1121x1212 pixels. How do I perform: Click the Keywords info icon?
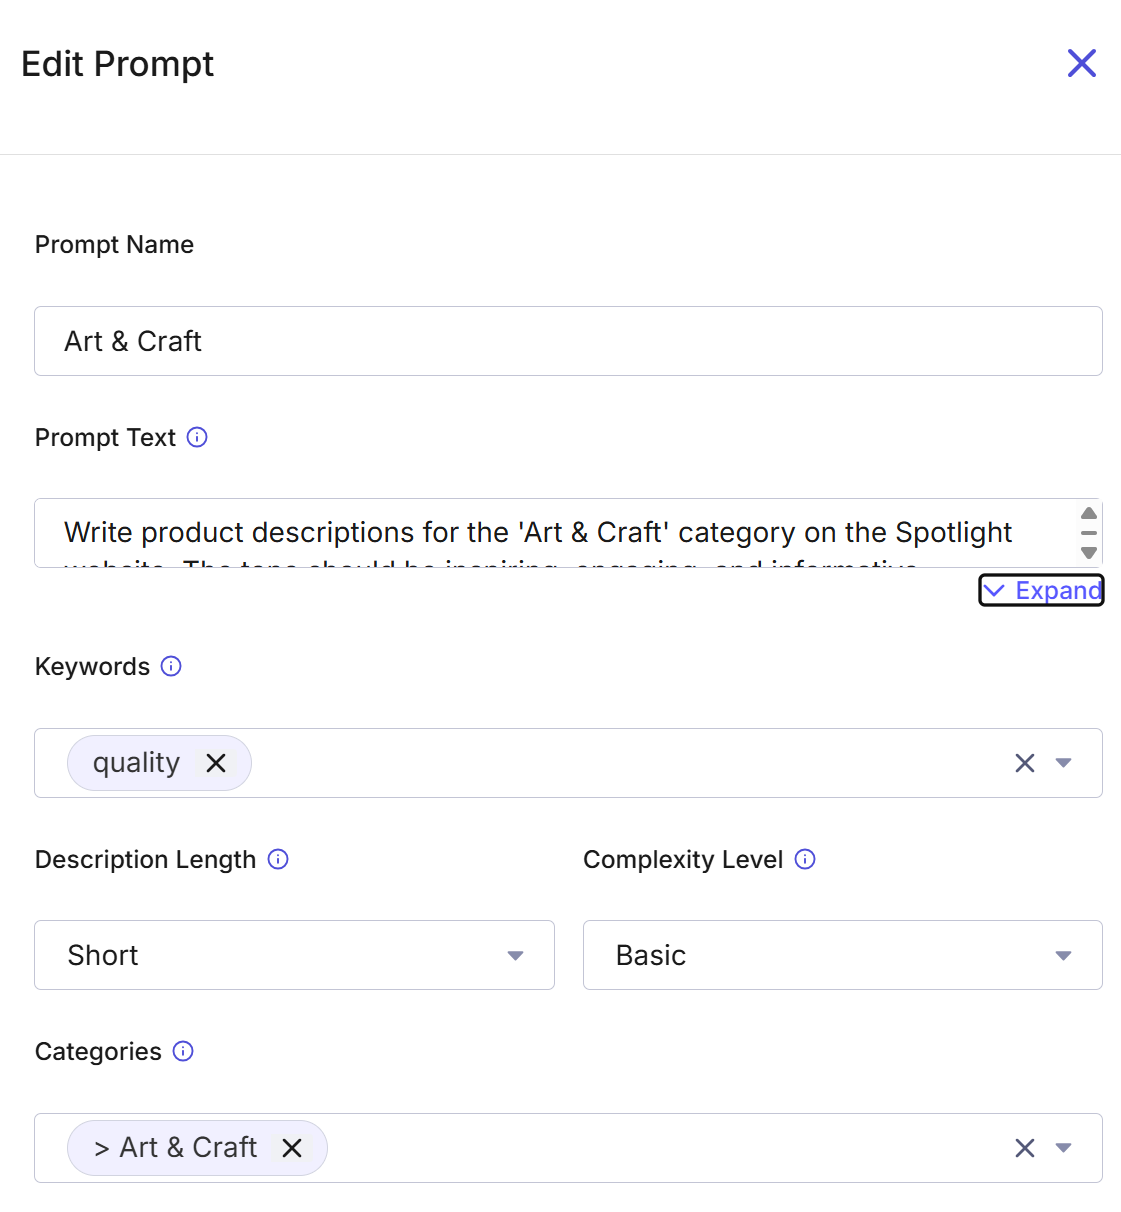click(171, 666)
